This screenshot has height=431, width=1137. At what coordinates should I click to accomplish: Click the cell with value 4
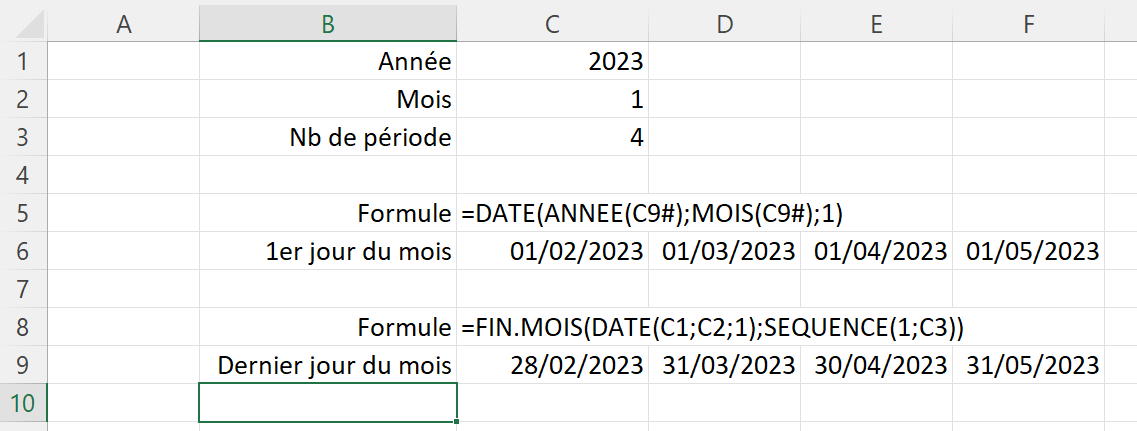click(x=553, y=137)
